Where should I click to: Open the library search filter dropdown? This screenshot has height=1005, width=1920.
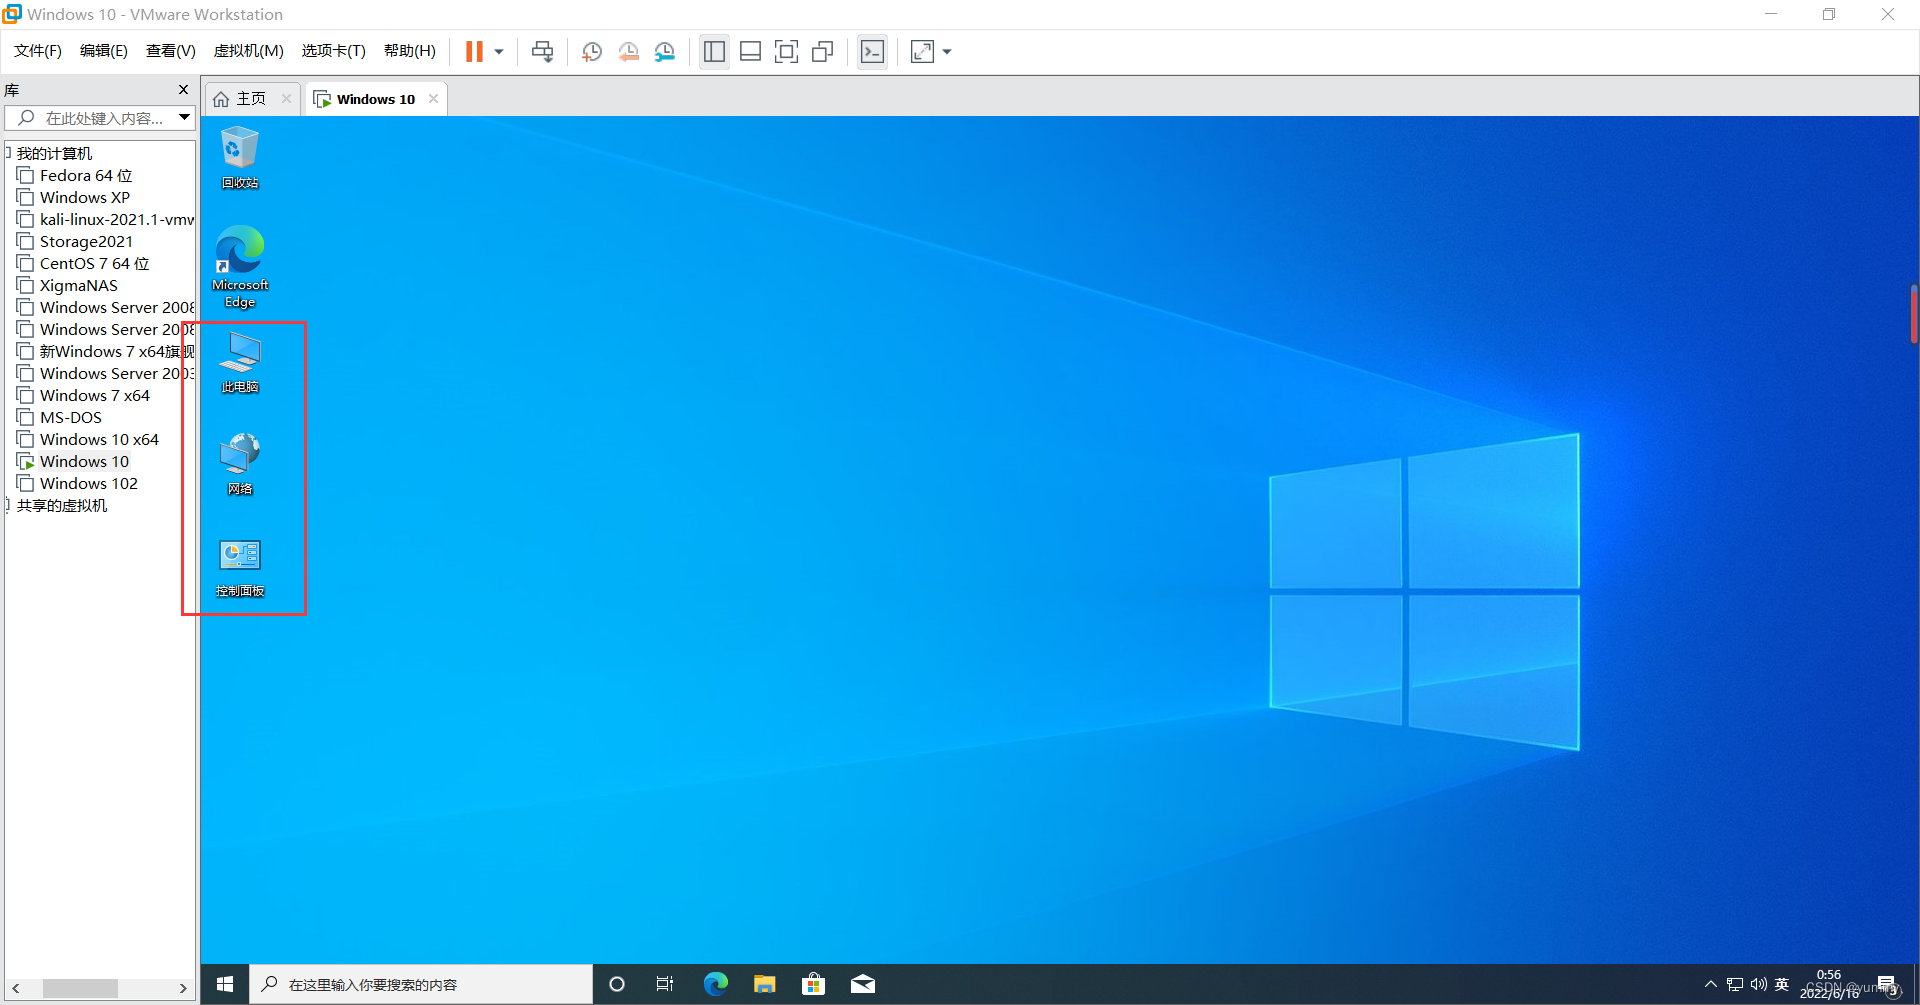click(x=184, y=117)
